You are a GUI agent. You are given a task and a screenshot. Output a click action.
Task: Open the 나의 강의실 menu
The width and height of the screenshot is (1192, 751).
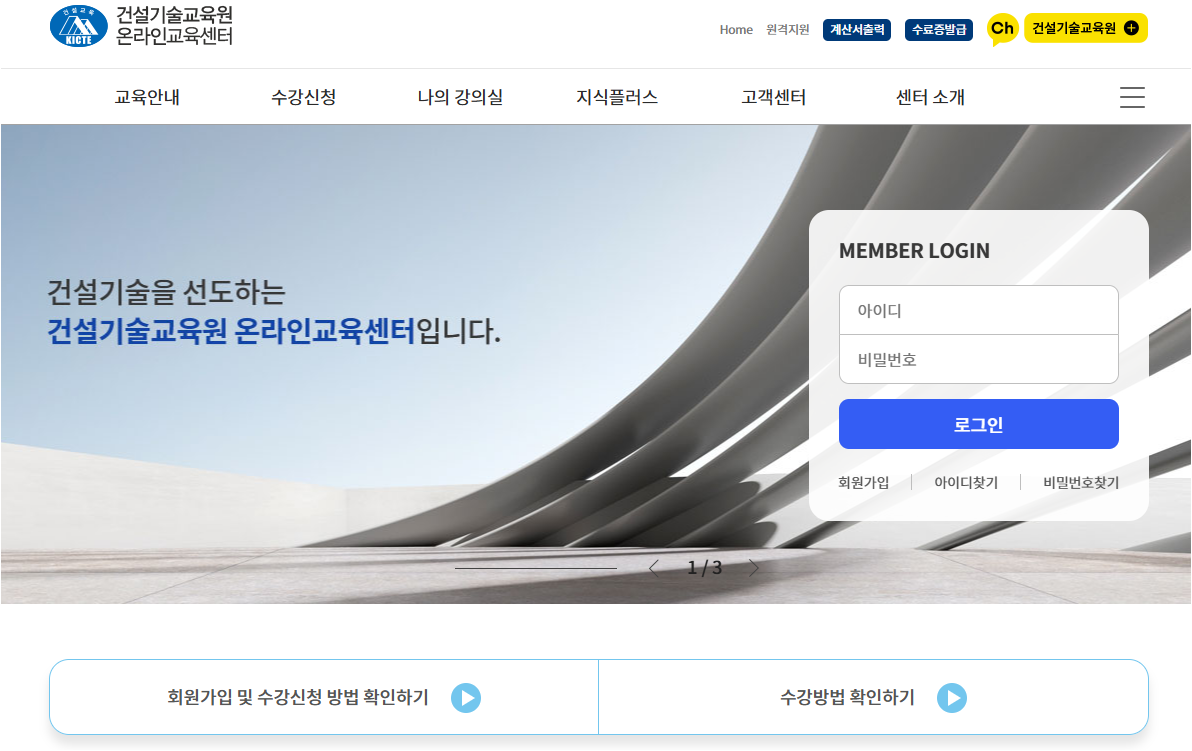[x=461, y=97]
